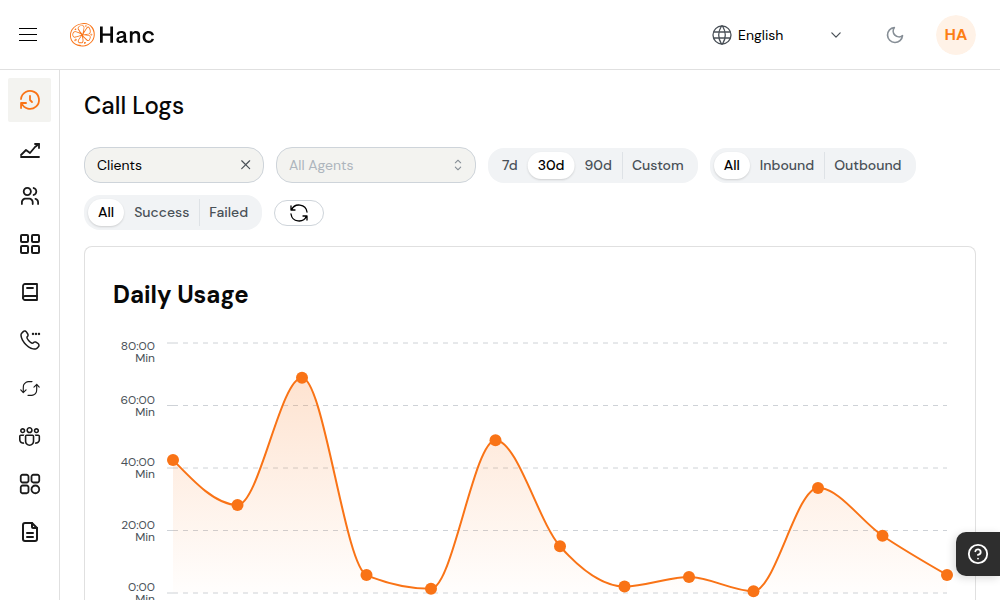Viewport: 1000px width, 600px height.
Task: Open the analytics trend chart icon in sidebar
Action: pyautogui.click(x=30, y=150)
